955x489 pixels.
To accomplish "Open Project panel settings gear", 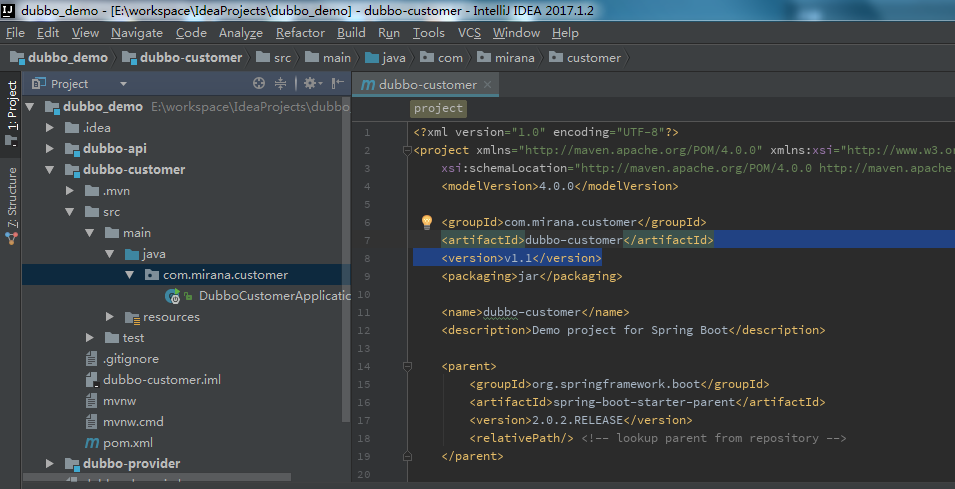I will point(310,83).
